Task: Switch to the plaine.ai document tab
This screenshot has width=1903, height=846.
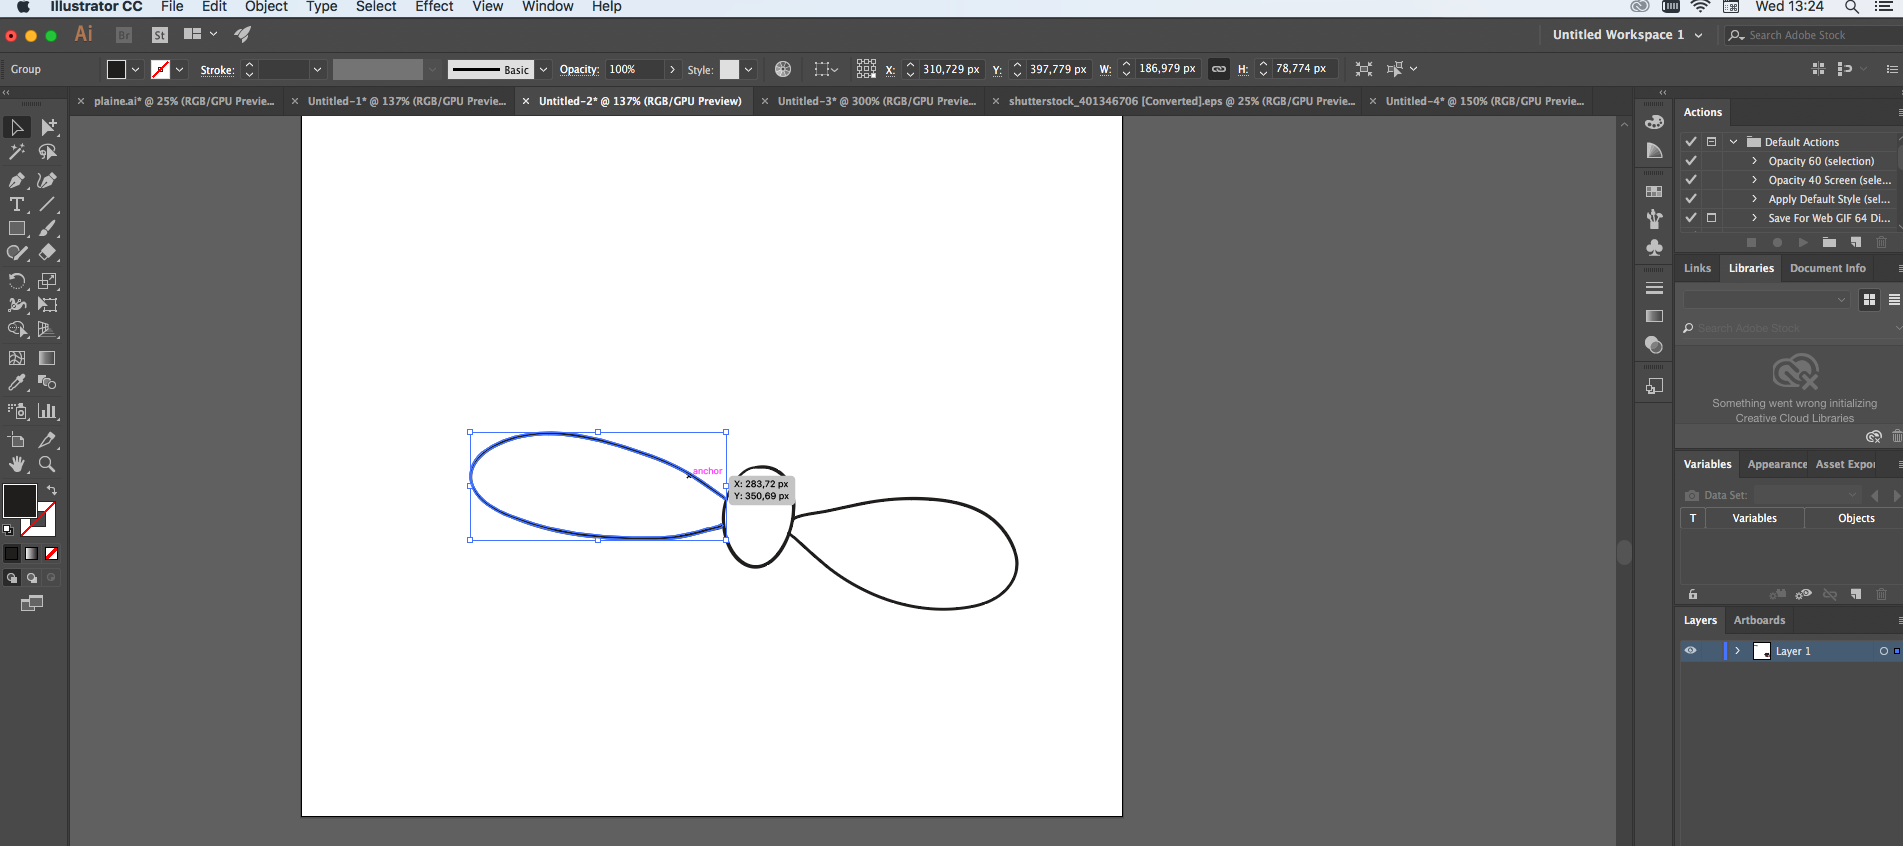Action: click(x=183, y=101)
